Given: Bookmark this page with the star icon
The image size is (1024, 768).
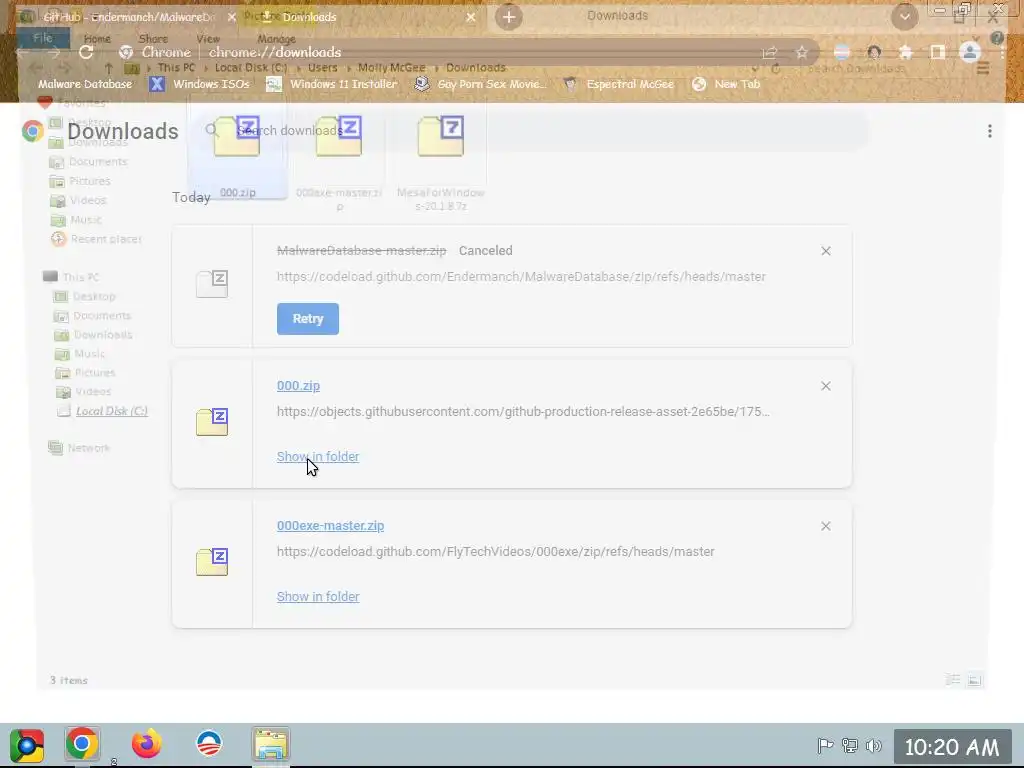Looking at the screenshot, I should (x=801, y=52).
